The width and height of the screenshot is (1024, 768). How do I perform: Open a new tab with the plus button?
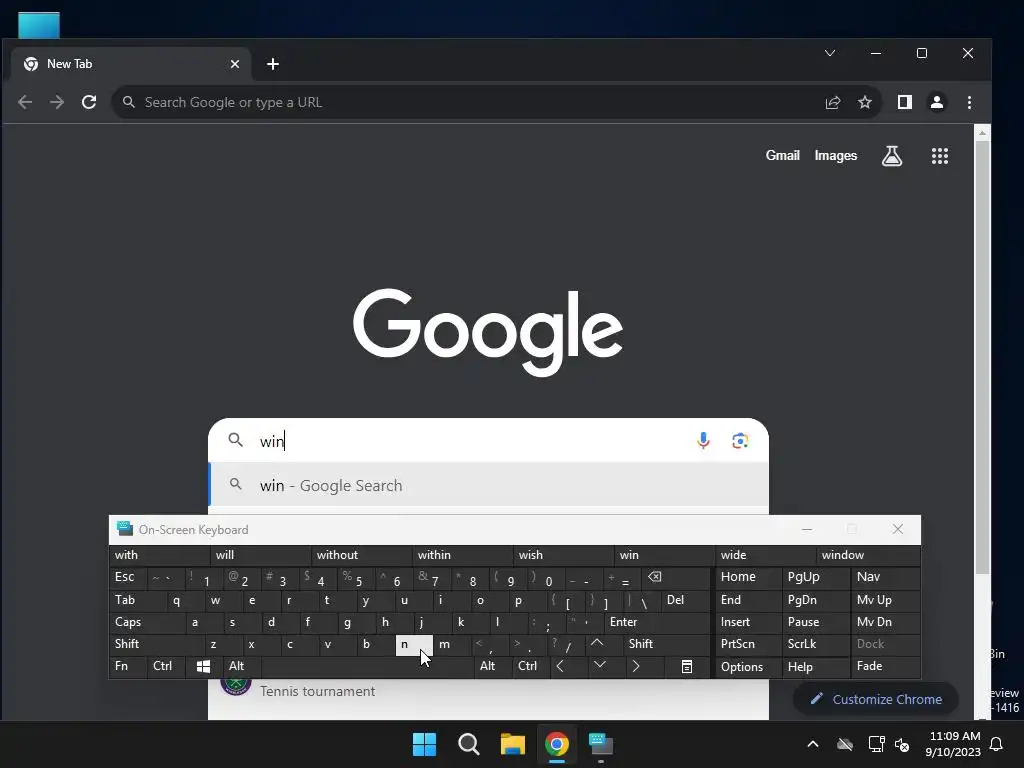(273, 64)
